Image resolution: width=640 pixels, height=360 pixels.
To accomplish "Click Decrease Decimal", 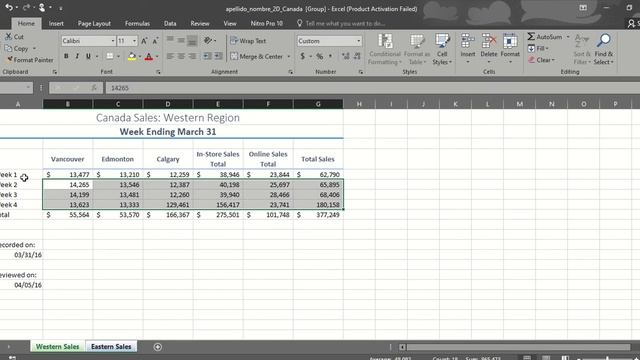I will point(357,56).
